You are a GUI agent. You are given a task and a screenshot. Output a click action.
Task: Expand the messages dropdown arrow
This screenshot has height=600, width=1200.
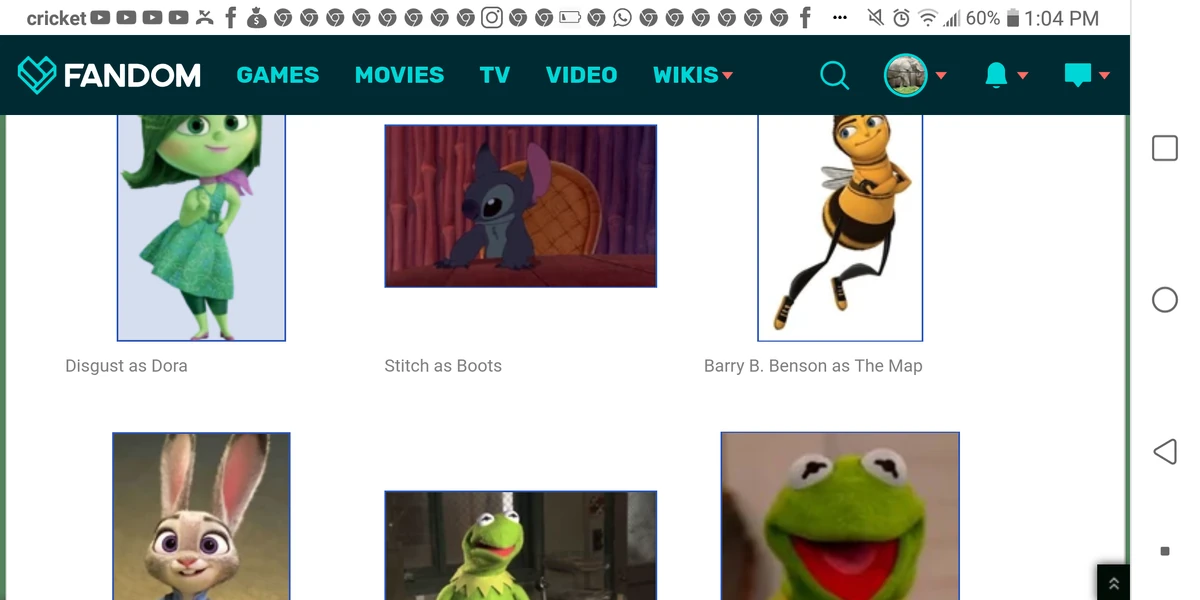[1104, 74]
